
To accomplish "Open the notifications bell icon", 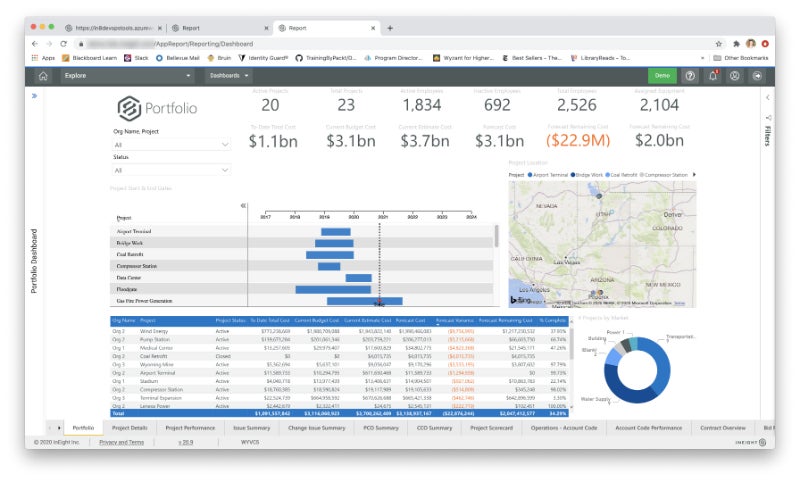I will (x=713, y=75).
